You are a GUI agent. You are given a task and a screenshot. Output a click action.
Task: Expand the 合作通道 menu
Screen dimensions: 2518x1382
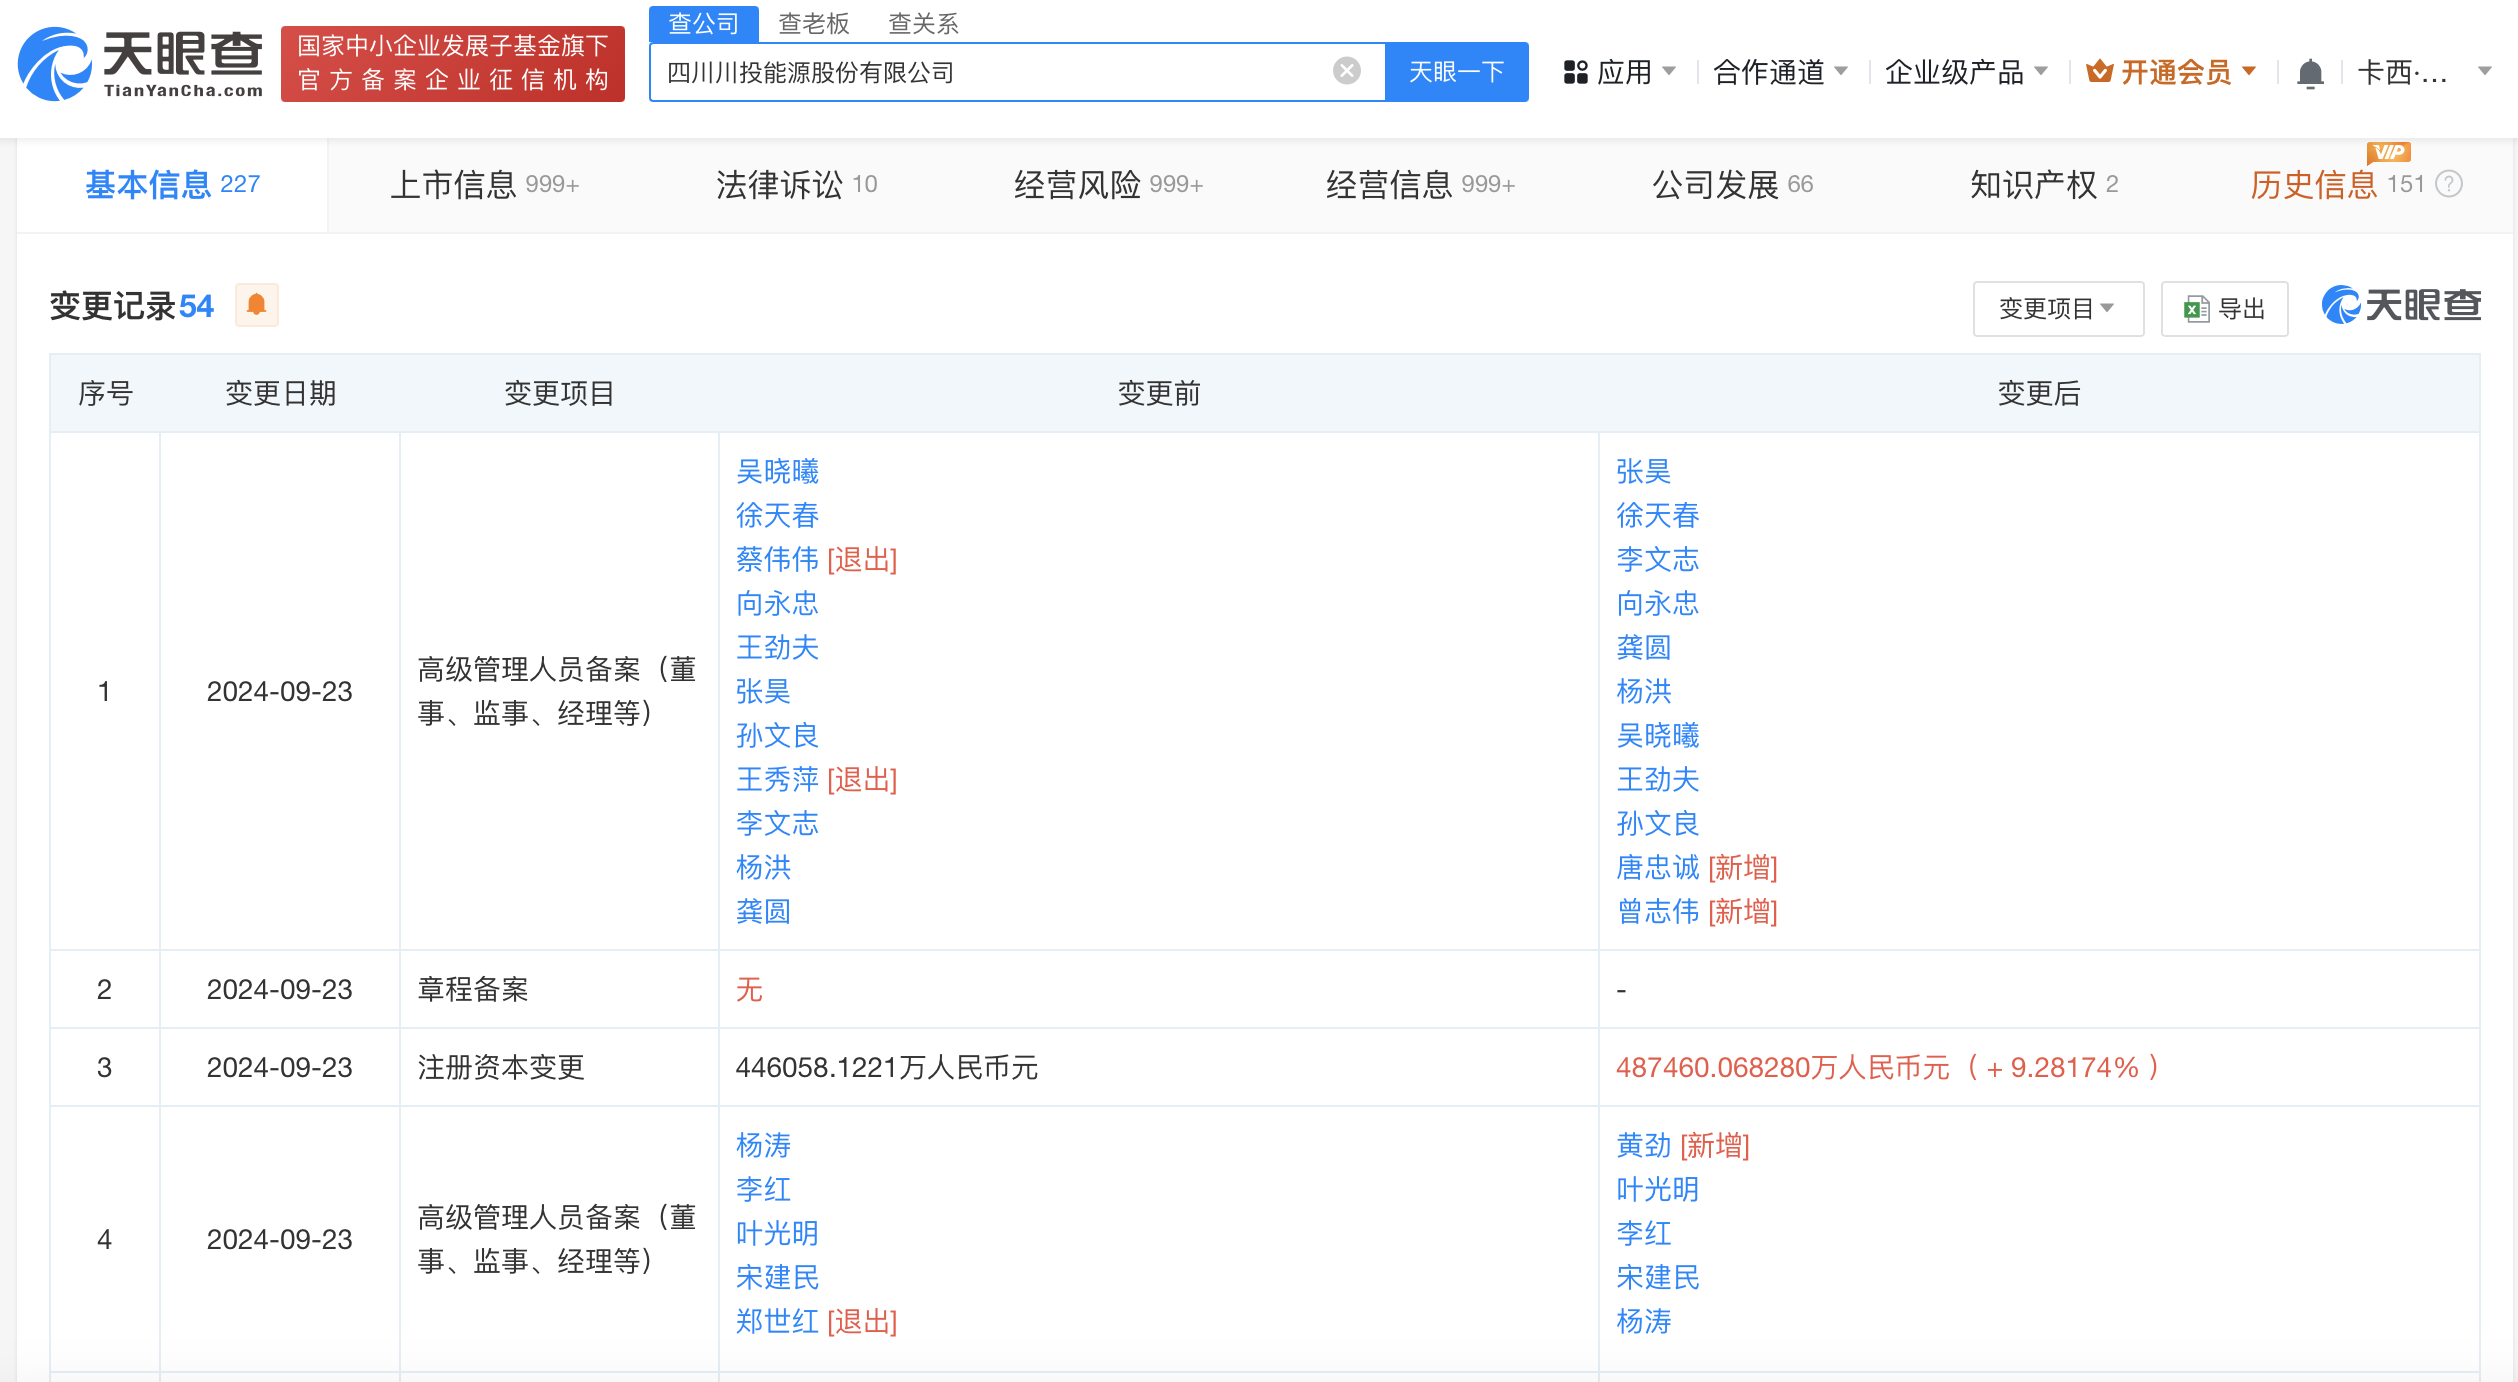(1780, 72)
